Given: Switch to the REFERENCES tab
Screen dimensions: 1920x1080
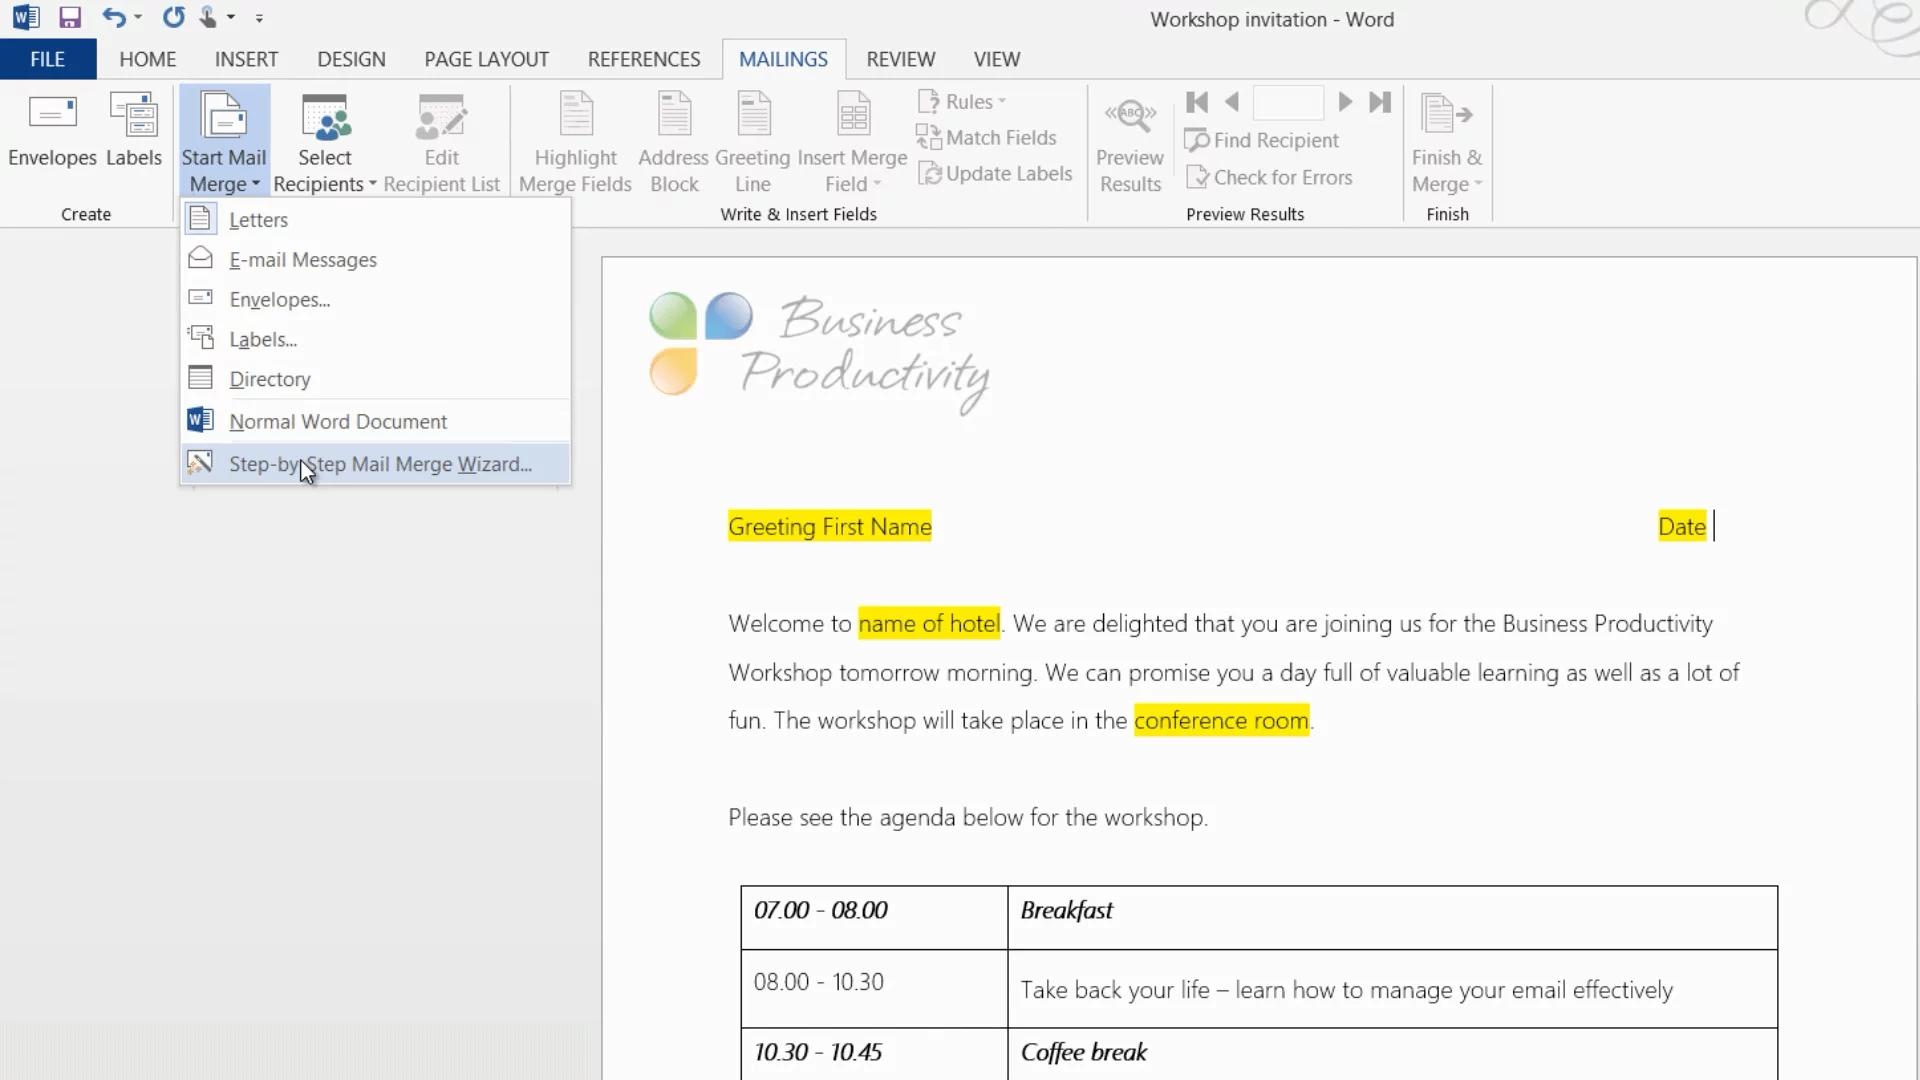Looking at the screenshot, I should pos(644,59).
